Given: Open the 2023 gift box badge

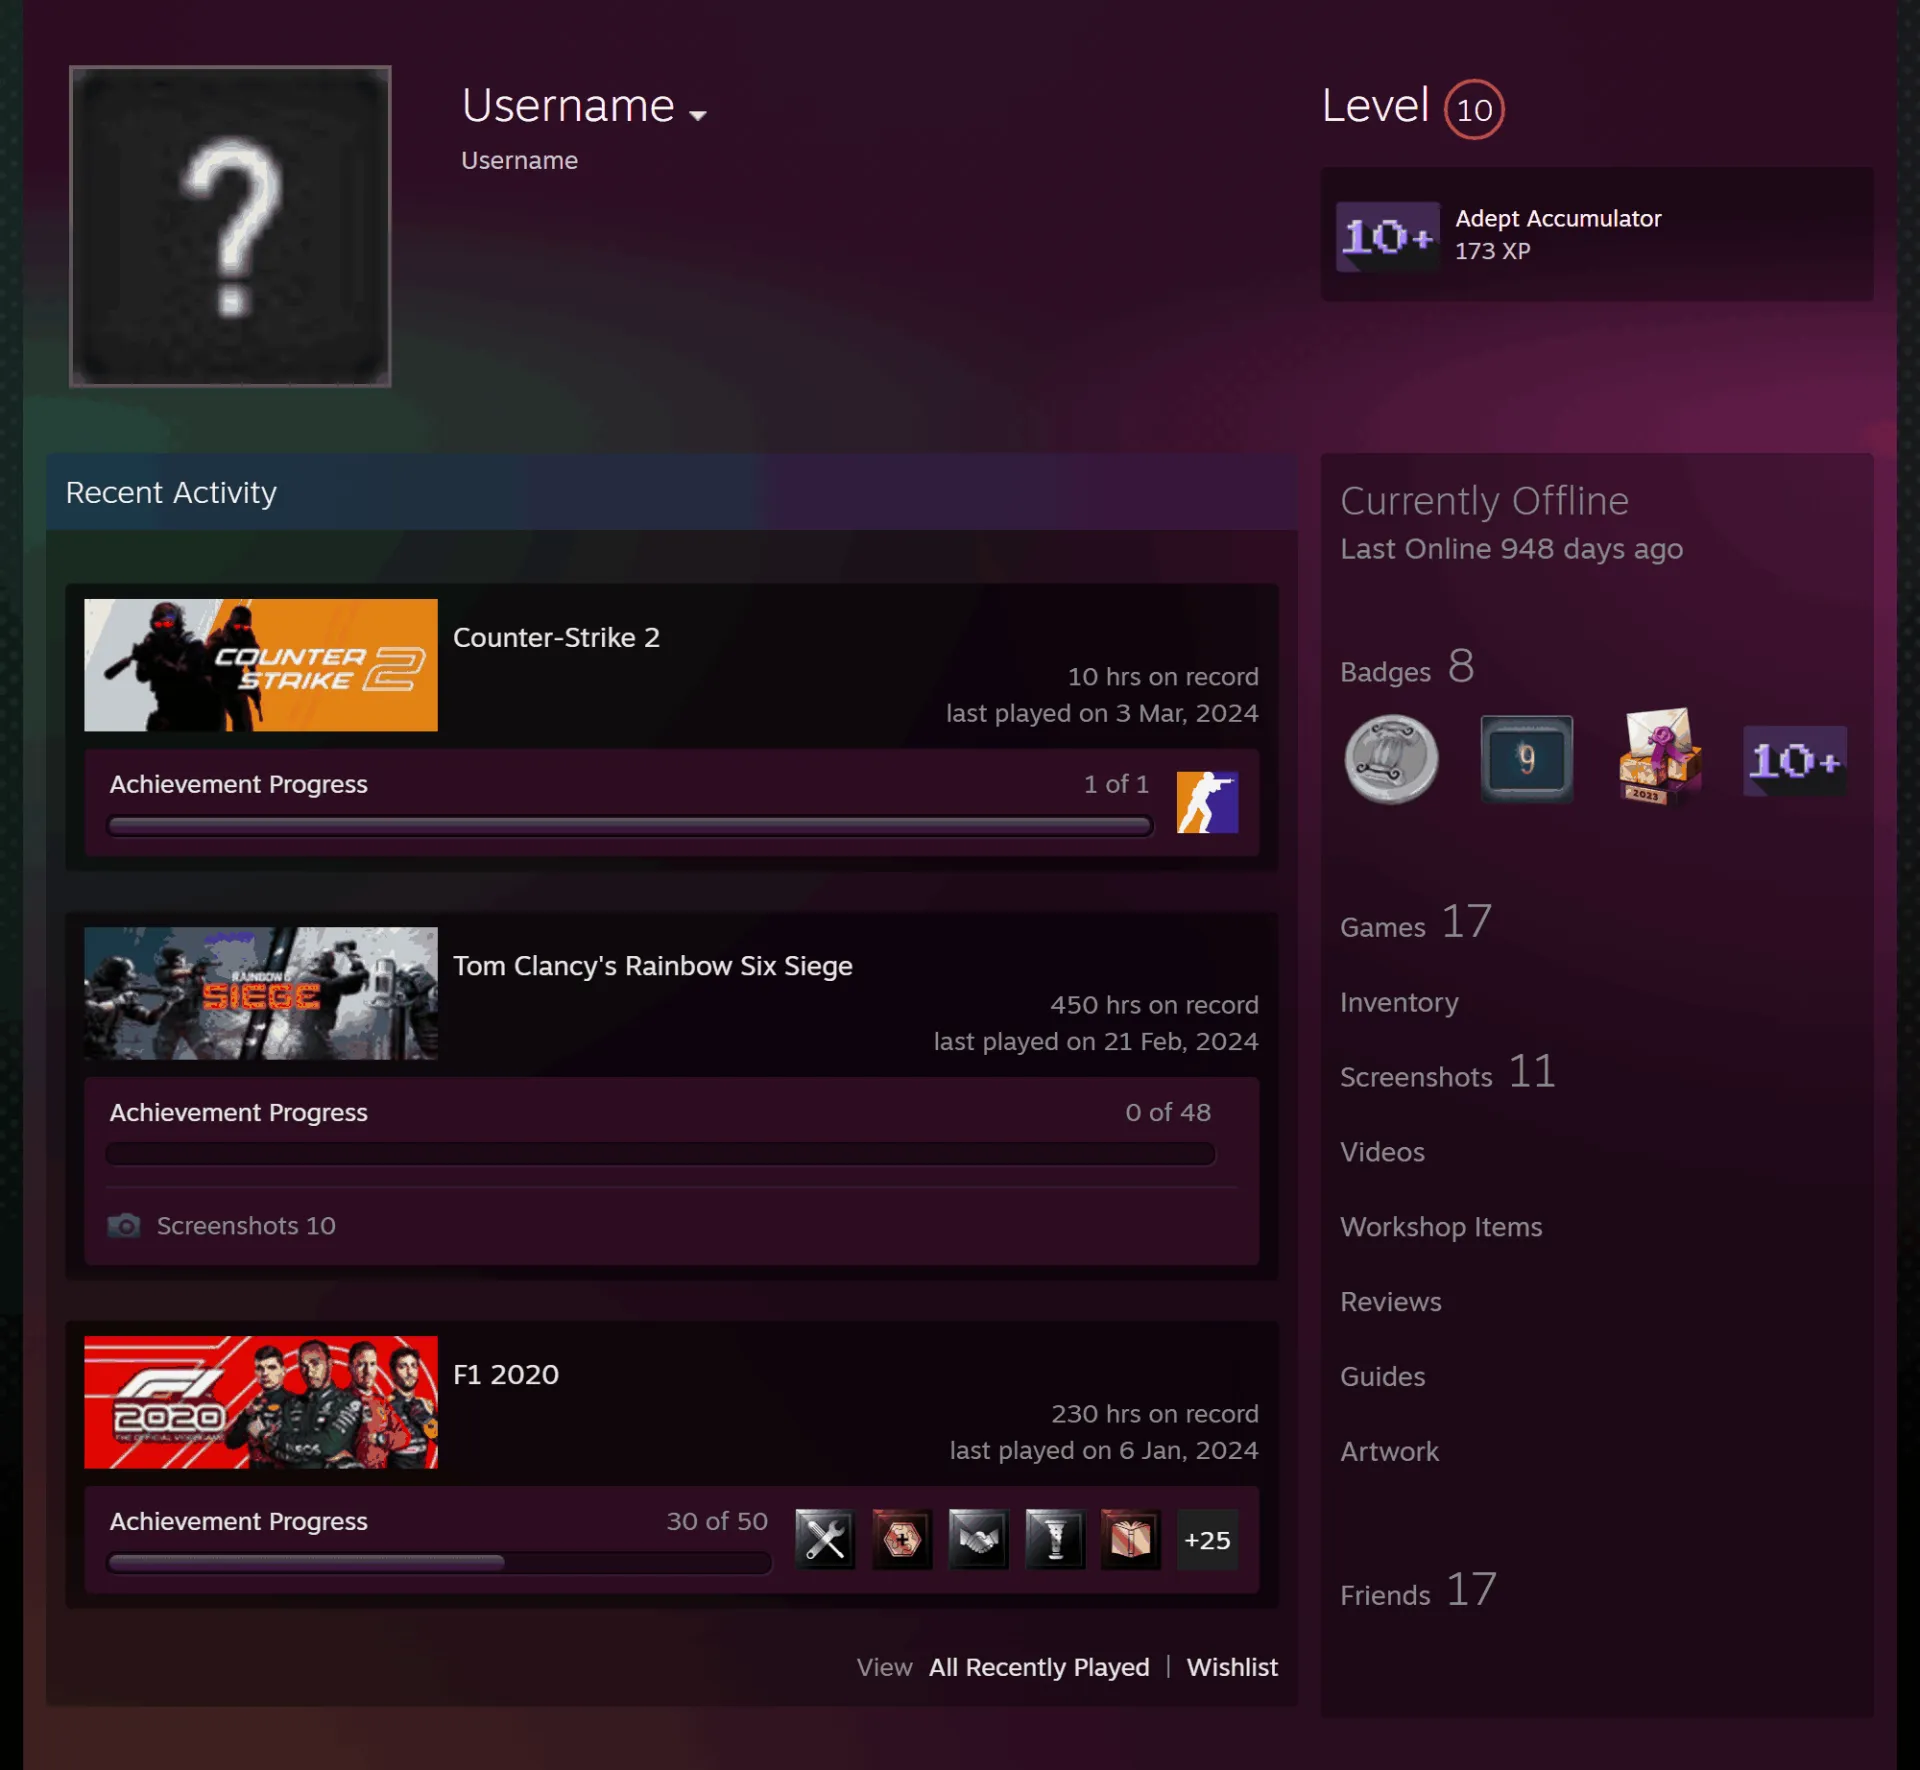Looking at the screenshot, I should point(1660,757).
